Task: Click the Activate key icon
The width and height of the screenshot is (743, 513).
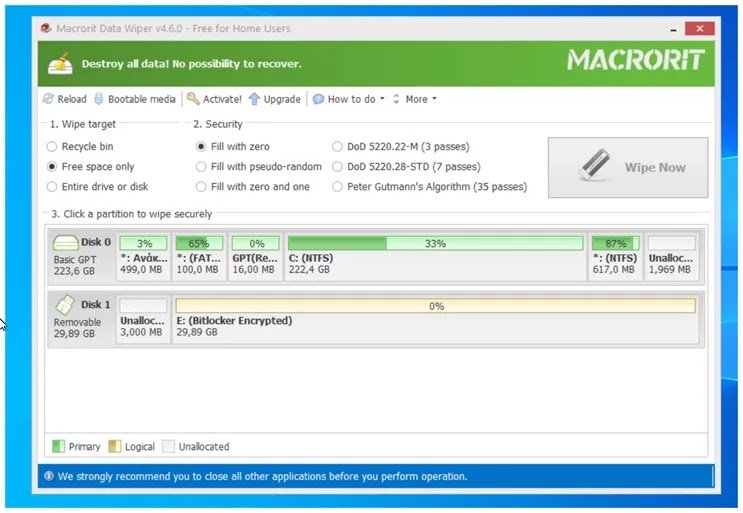Action: click(193, 99)
